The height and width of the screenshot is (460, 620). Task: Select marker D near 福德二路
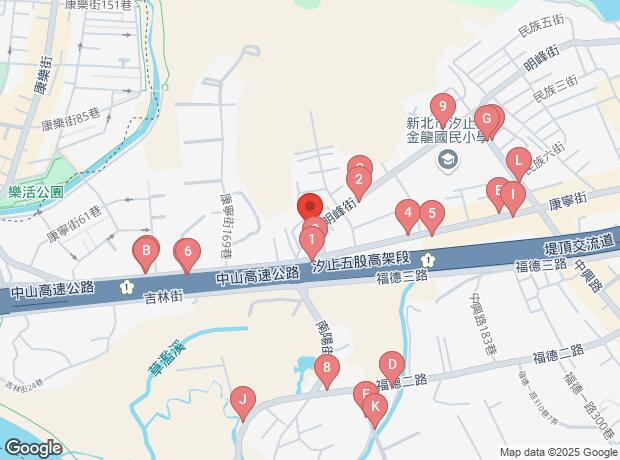tap(391, 368)
